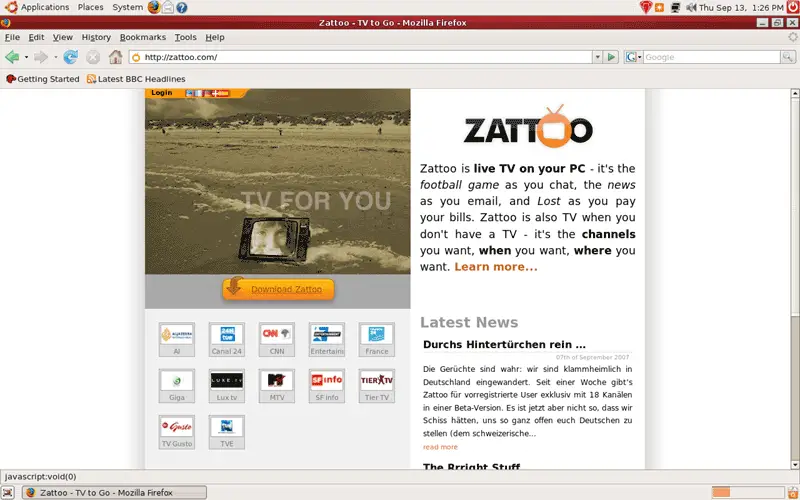The width and height of the screenshot is (800, 500).
Task: Click the trash icon in the bottom panel
Action: tap(793, 492)
